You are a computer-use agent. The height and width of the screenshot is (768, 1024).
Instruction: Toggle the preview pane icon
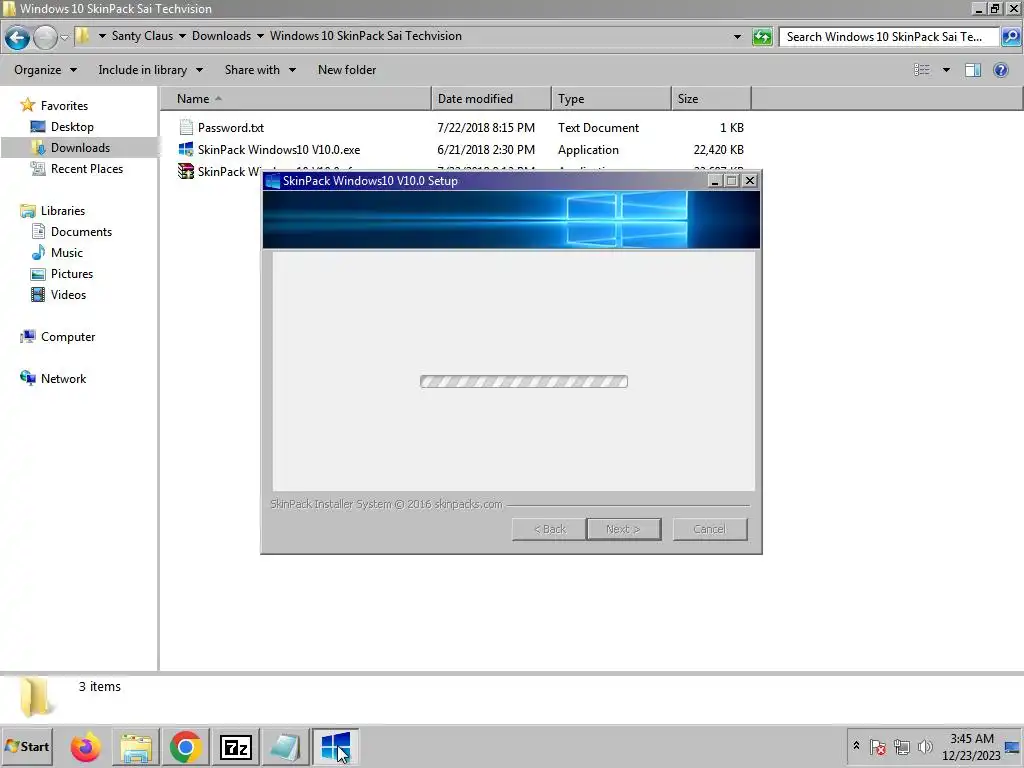[x=972, y=70]
